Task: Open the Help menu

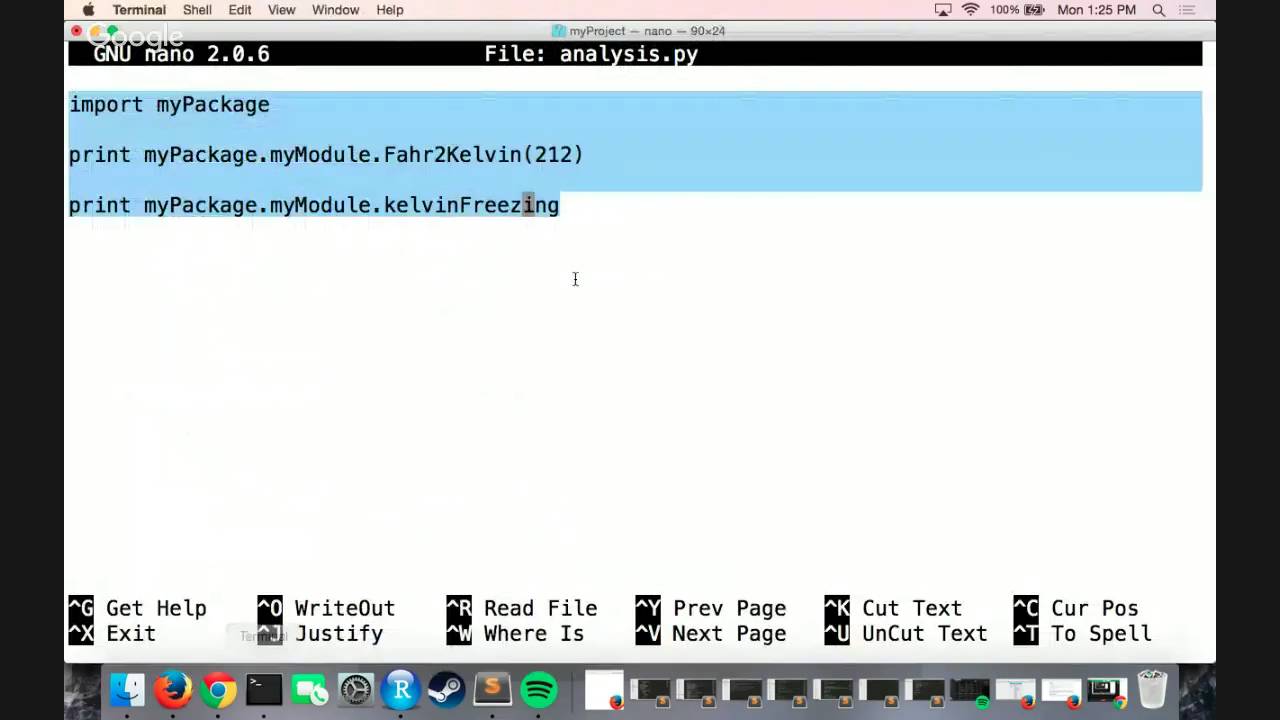Action: (x=390, y=10)
